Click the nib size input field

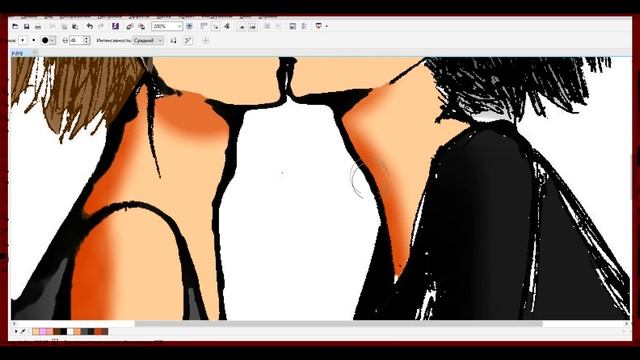point(76,40)
